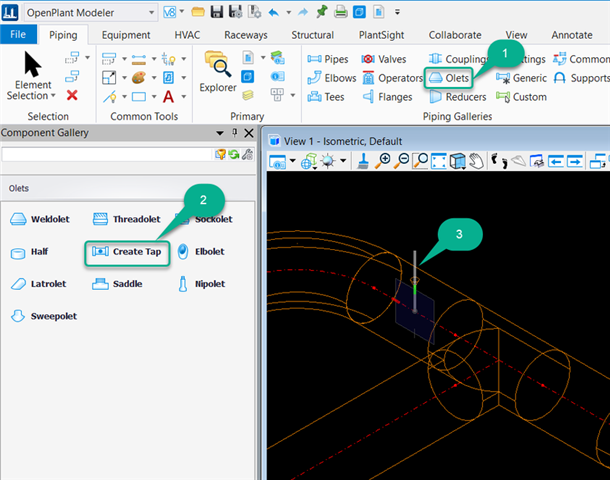Switch to the Equipment ribbon tab
The width and height of the screenshot is (610, 480).
pyautogui.click(x=125, y=34)
